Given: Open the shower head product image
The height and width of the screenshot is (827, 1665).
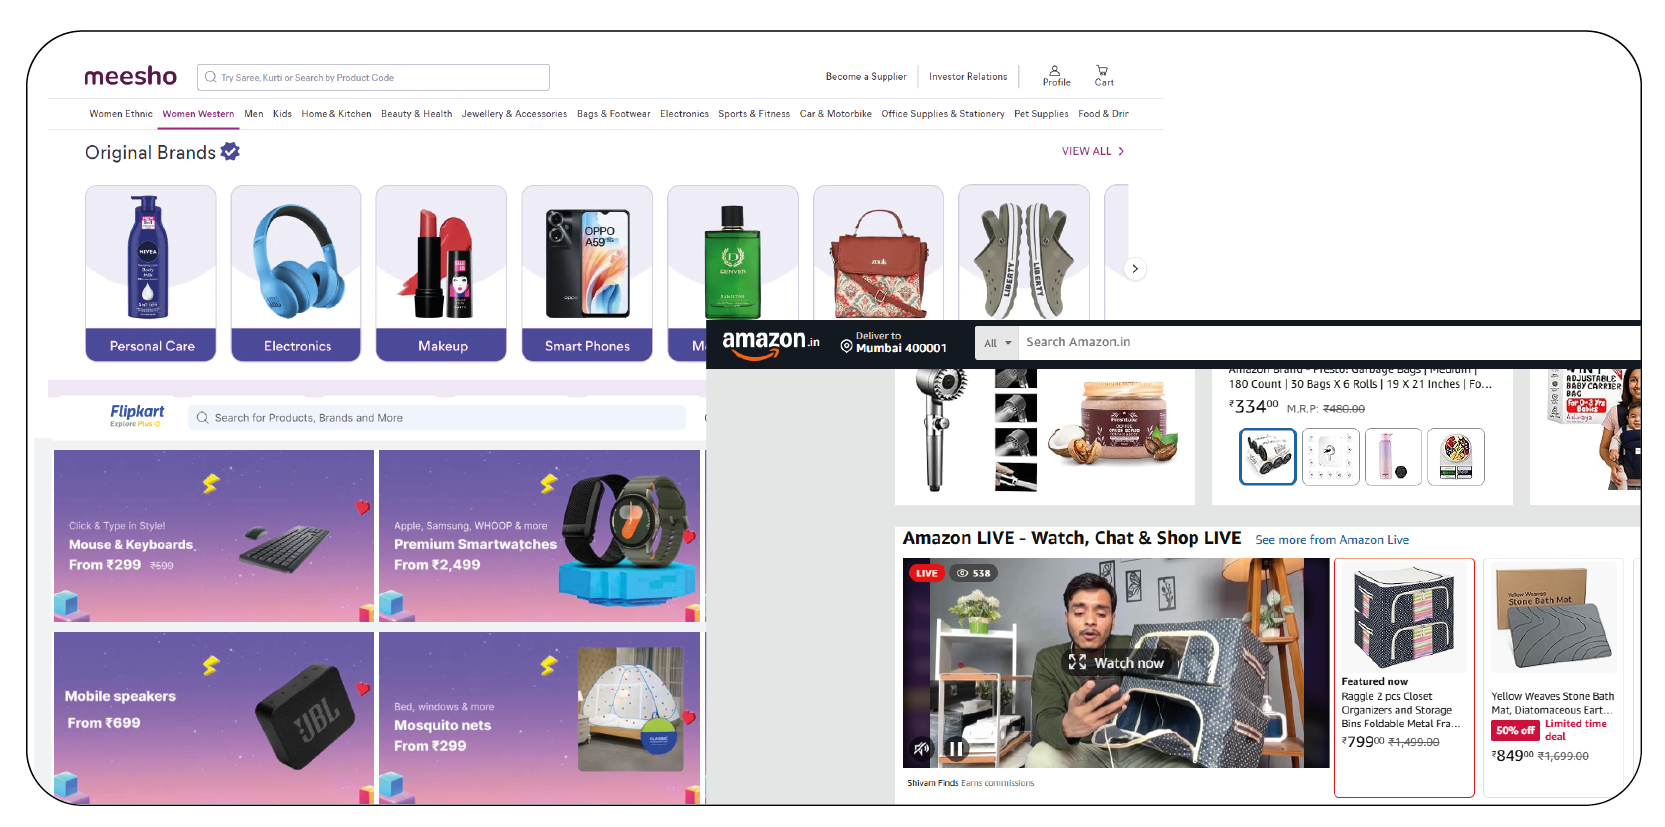Looking at the screenshot, I should pyautogui.click(x=941, y=429).
